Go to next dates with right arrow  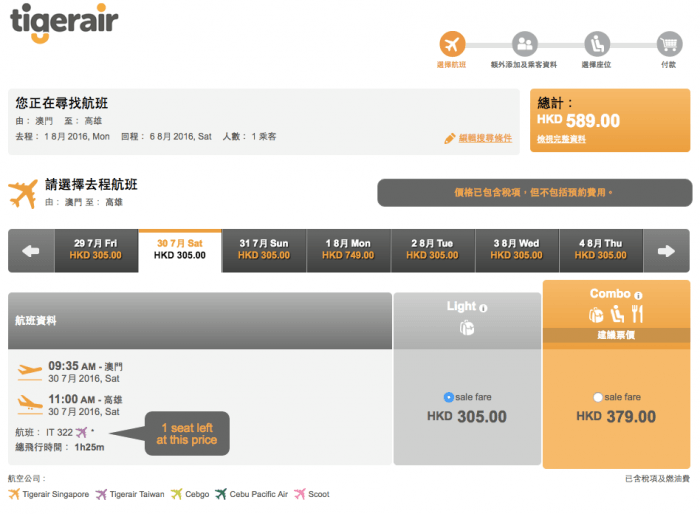click(666, 251)
